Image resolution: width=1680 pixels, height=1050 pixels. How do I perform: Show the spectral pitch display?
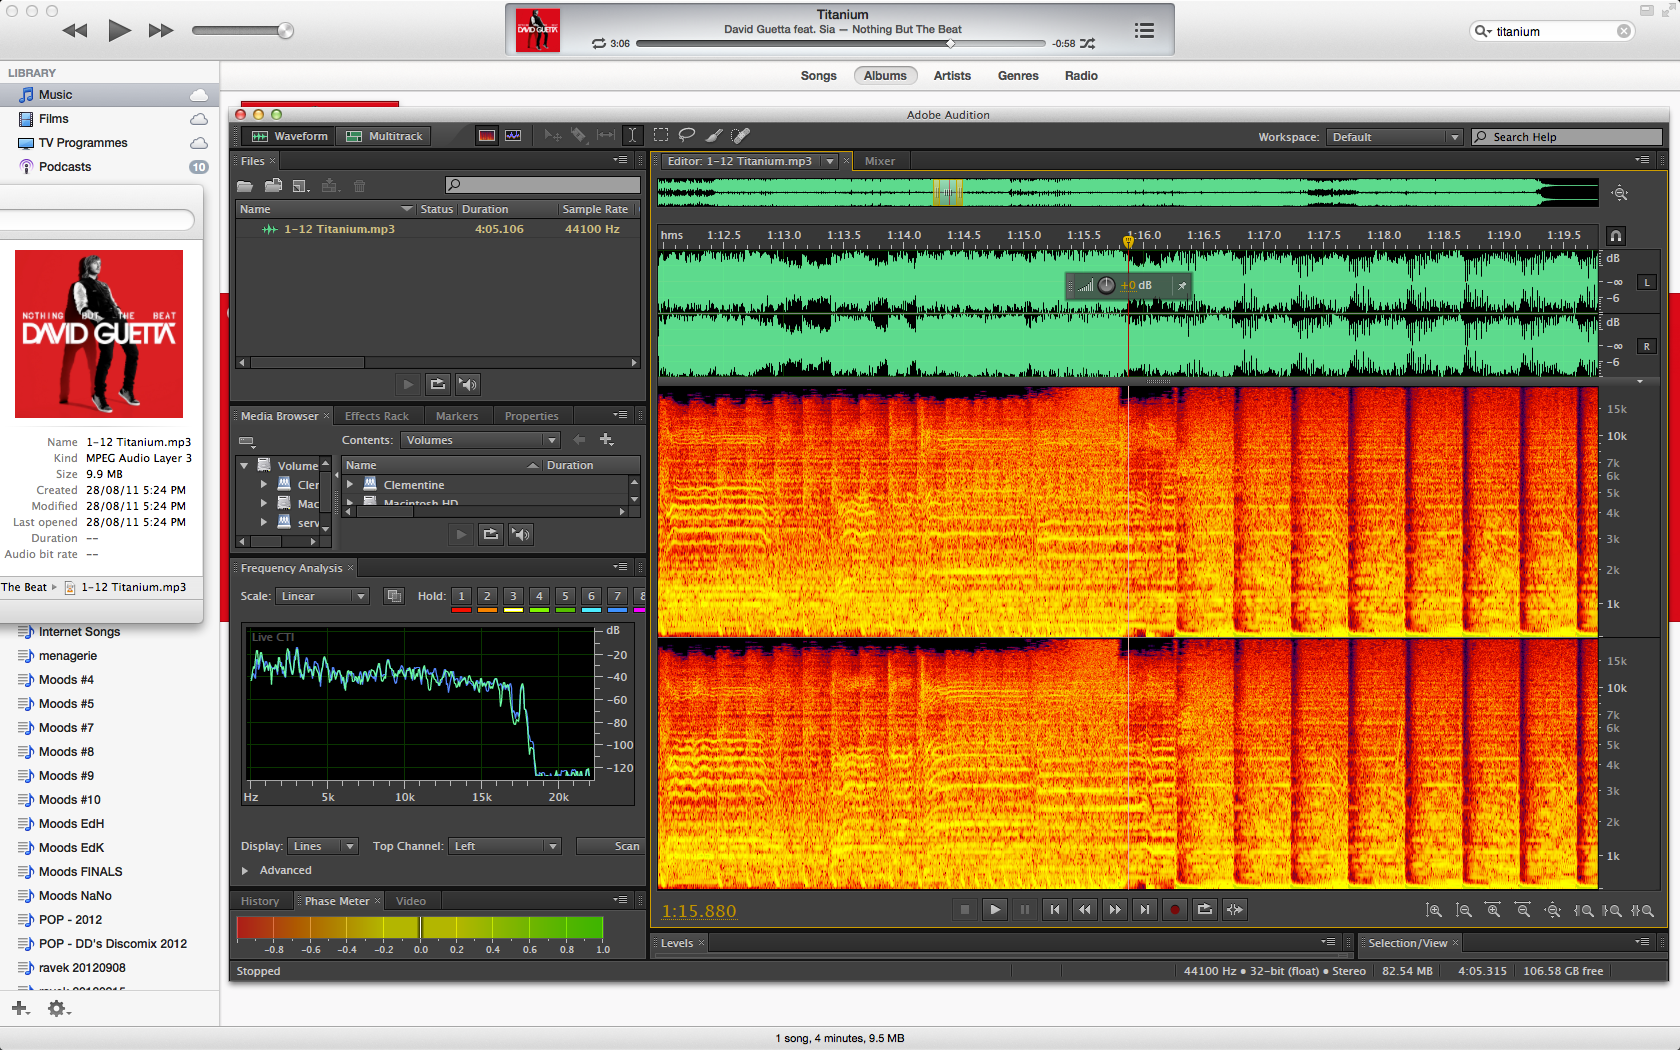513,136
